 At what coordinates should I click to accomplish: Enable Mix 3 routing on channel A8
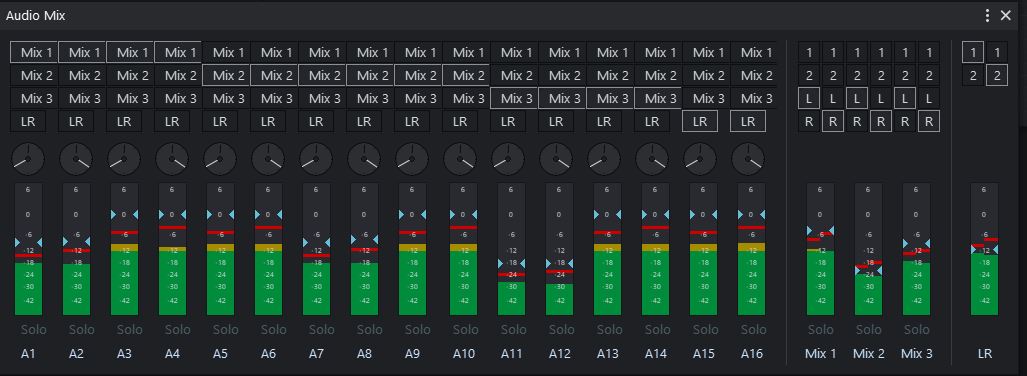click(x=371, y=99)
